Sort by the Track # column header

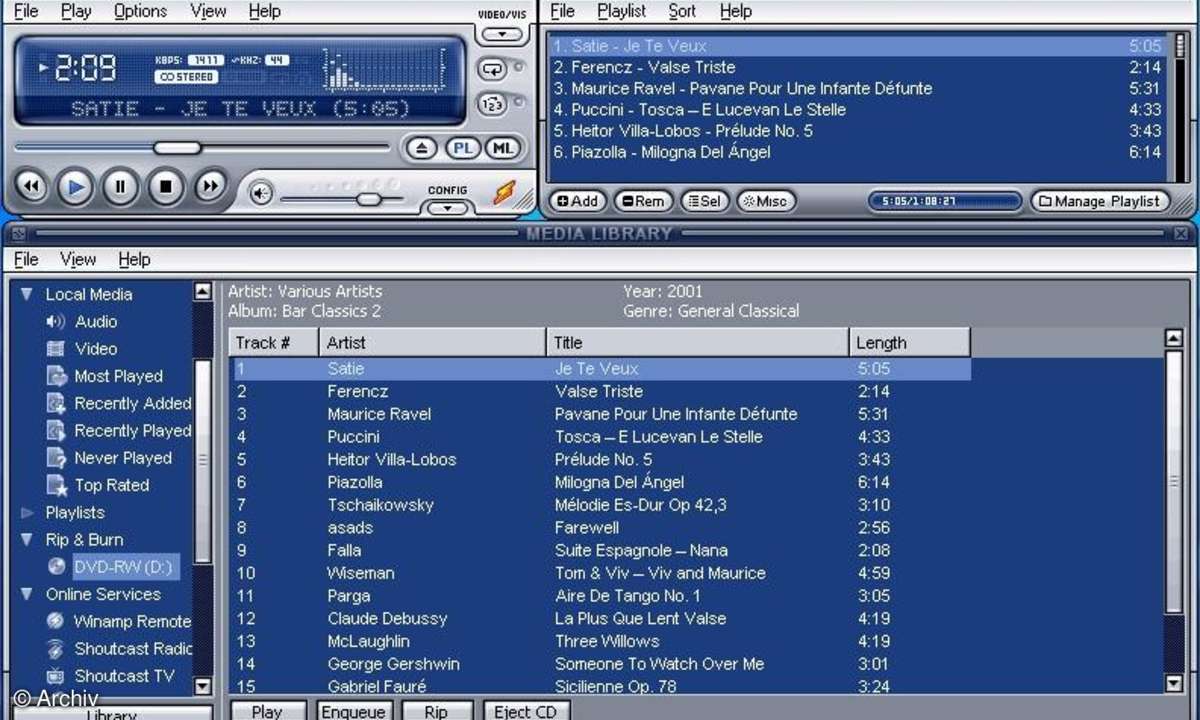pyautogui.click(x=274, y=342)
